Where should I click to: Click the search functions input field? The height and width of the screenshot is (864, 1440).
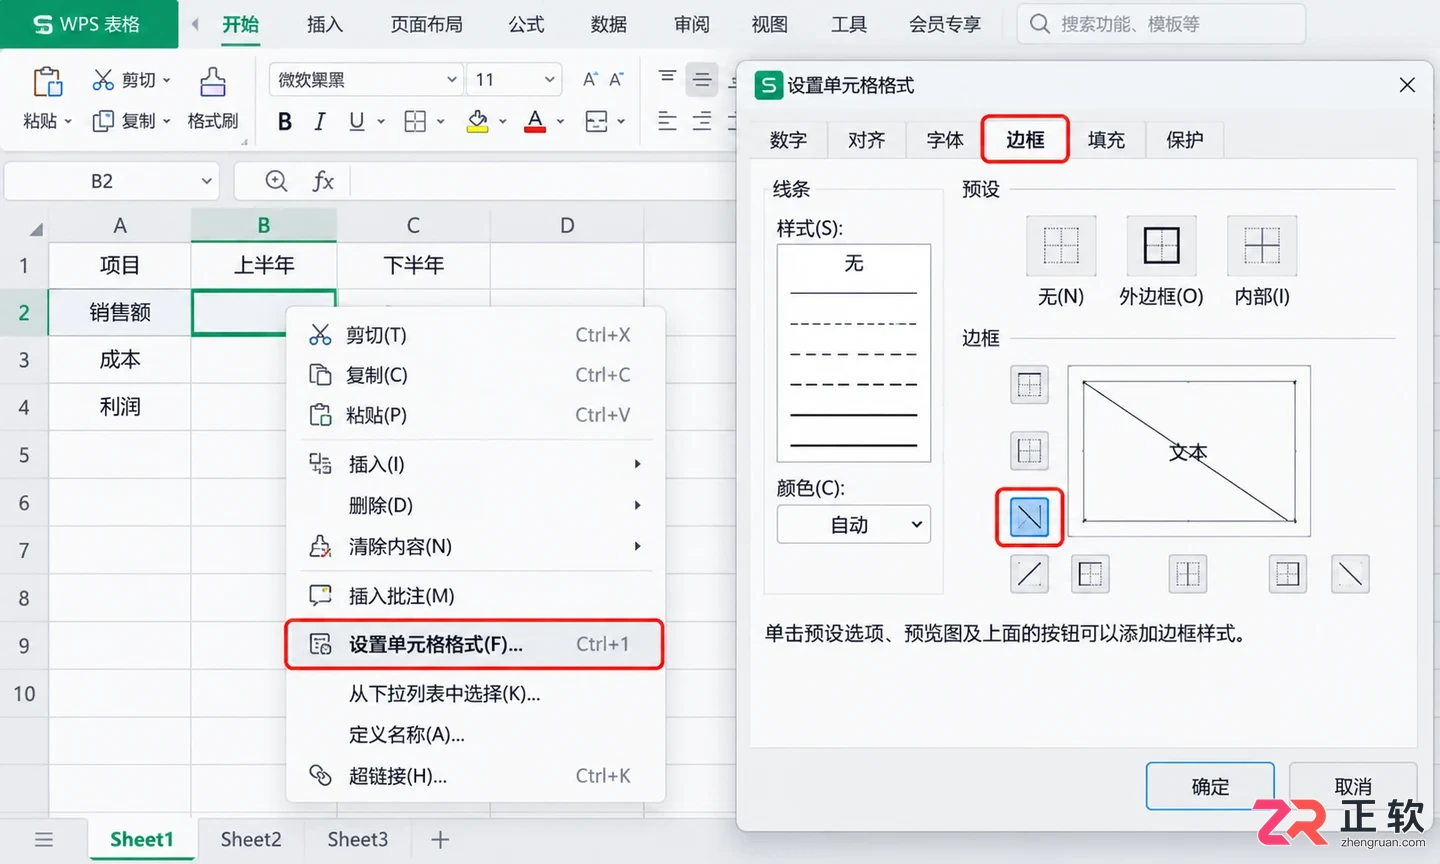pos(1161,24)
